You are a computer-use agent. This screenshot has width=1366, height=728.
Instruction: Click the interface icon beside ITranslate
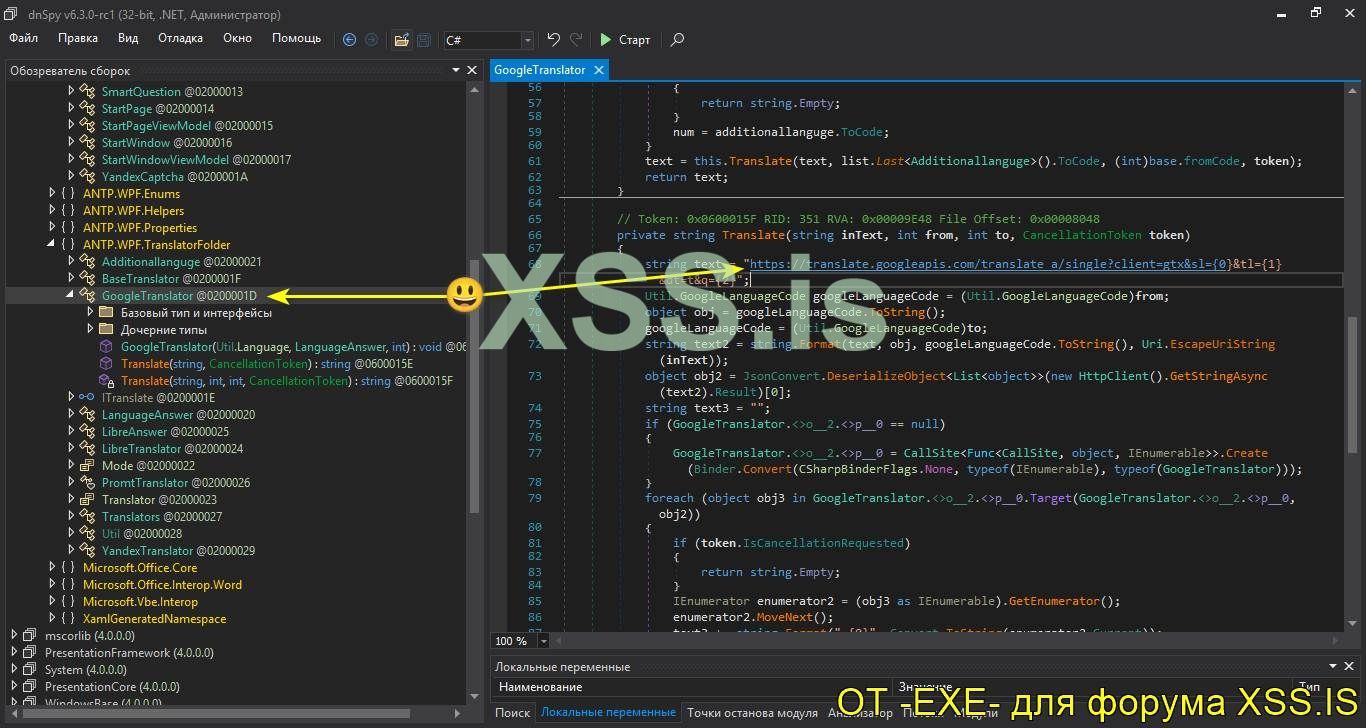tap(87, 397)
